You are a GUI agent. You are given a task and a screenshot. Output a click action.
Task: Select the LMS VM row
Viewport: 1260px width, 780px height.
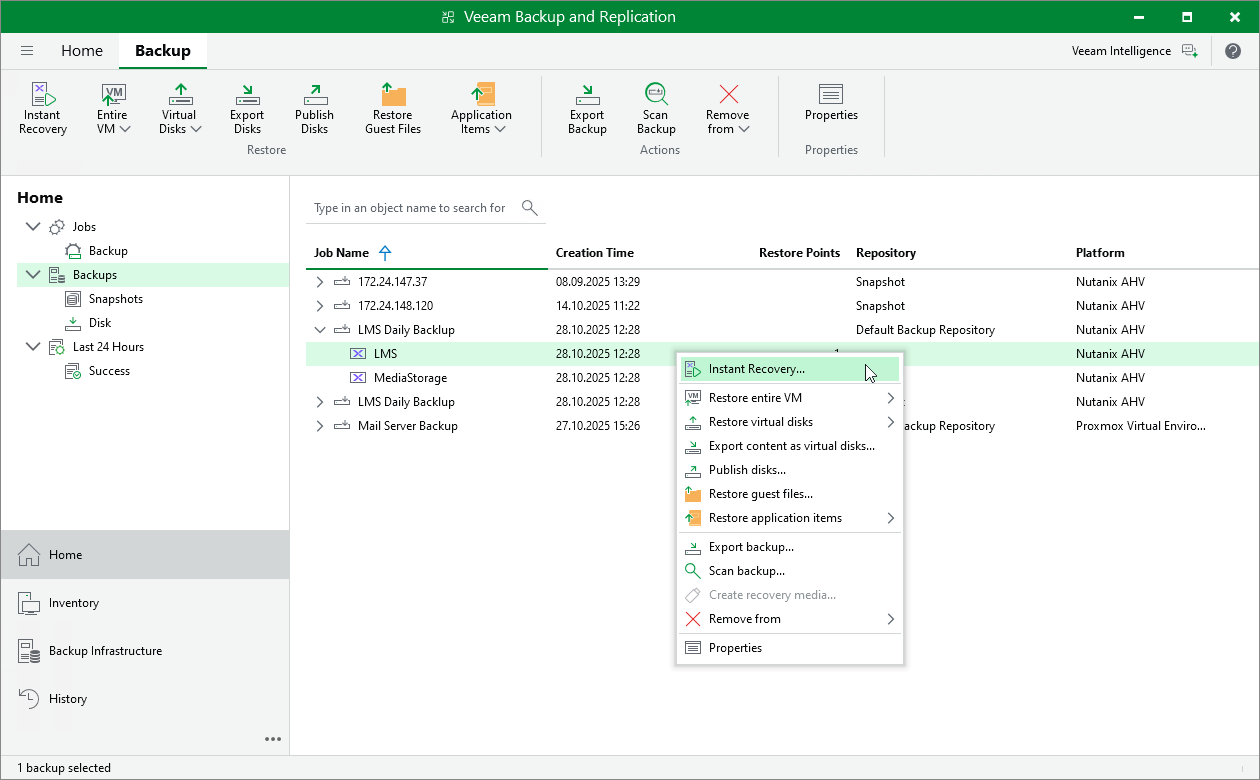pos(782,354)
